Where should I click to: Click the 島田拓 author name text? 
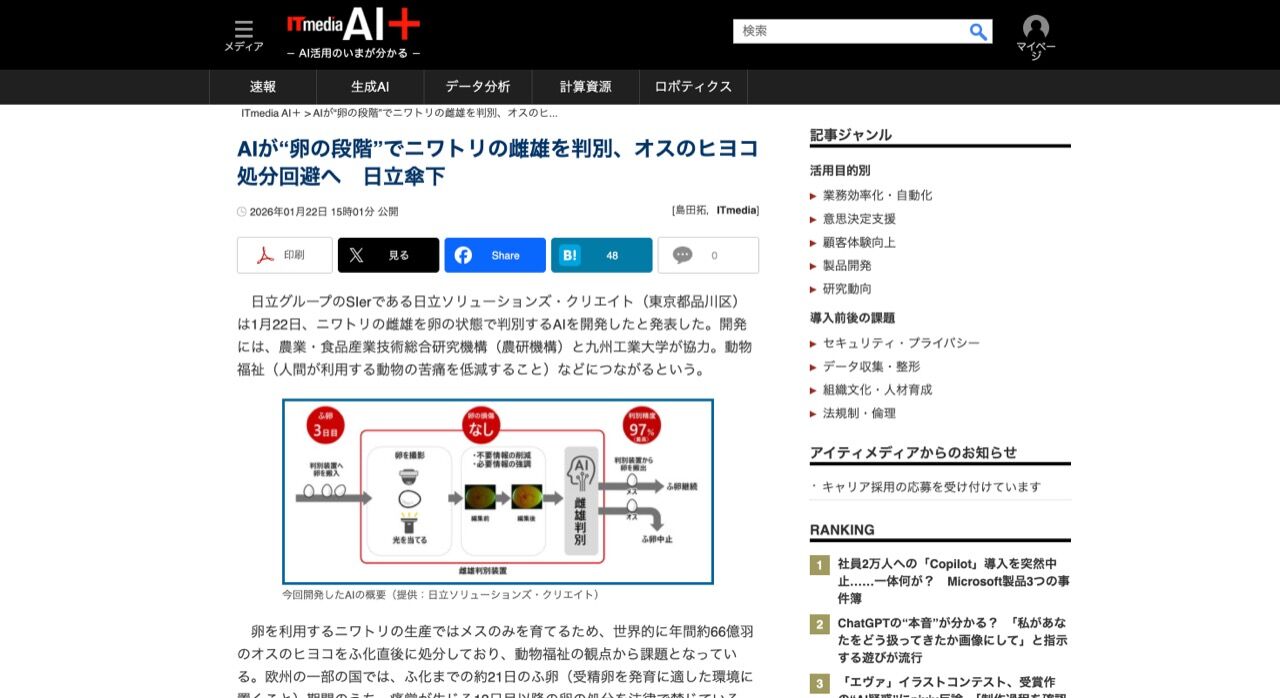pos(690,210)
